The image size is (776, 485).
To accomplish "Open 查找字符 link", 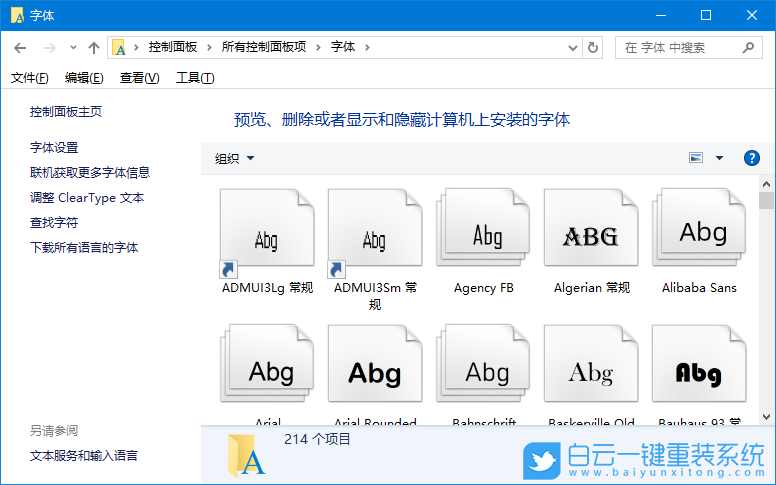I will pos(54,223).
